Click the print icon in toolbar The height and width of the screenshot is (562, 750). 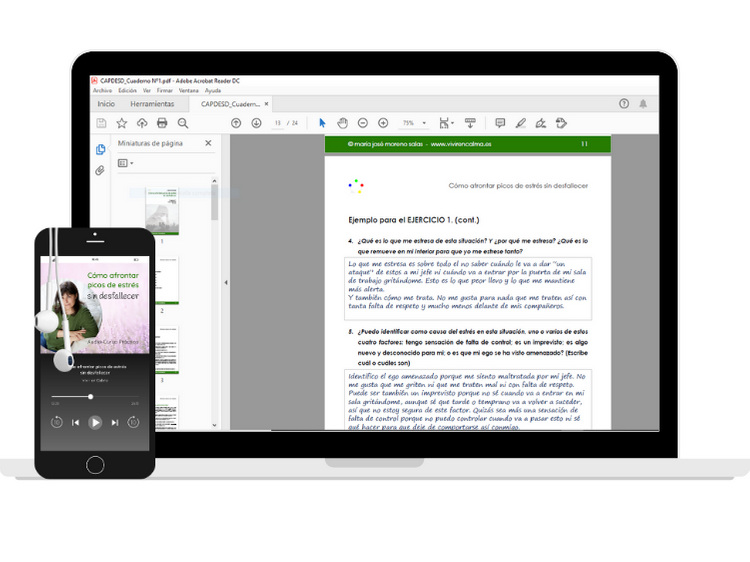[162, 123]
